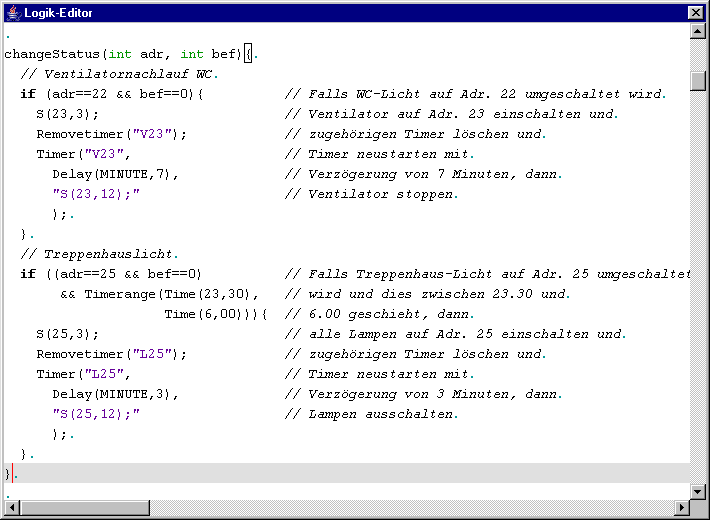
Task: Click the Delay(MINUTE,7) line
Action: click(x=115, y=174)
